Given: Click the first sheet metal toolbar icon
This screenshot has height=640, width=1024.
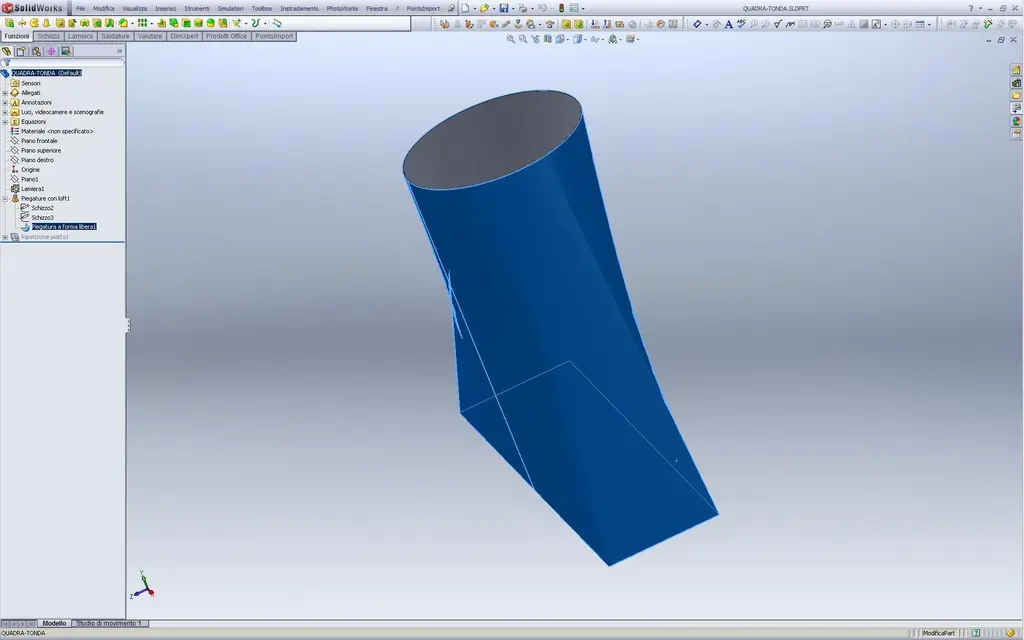Looking at the screenshot, I should (445, 24).
